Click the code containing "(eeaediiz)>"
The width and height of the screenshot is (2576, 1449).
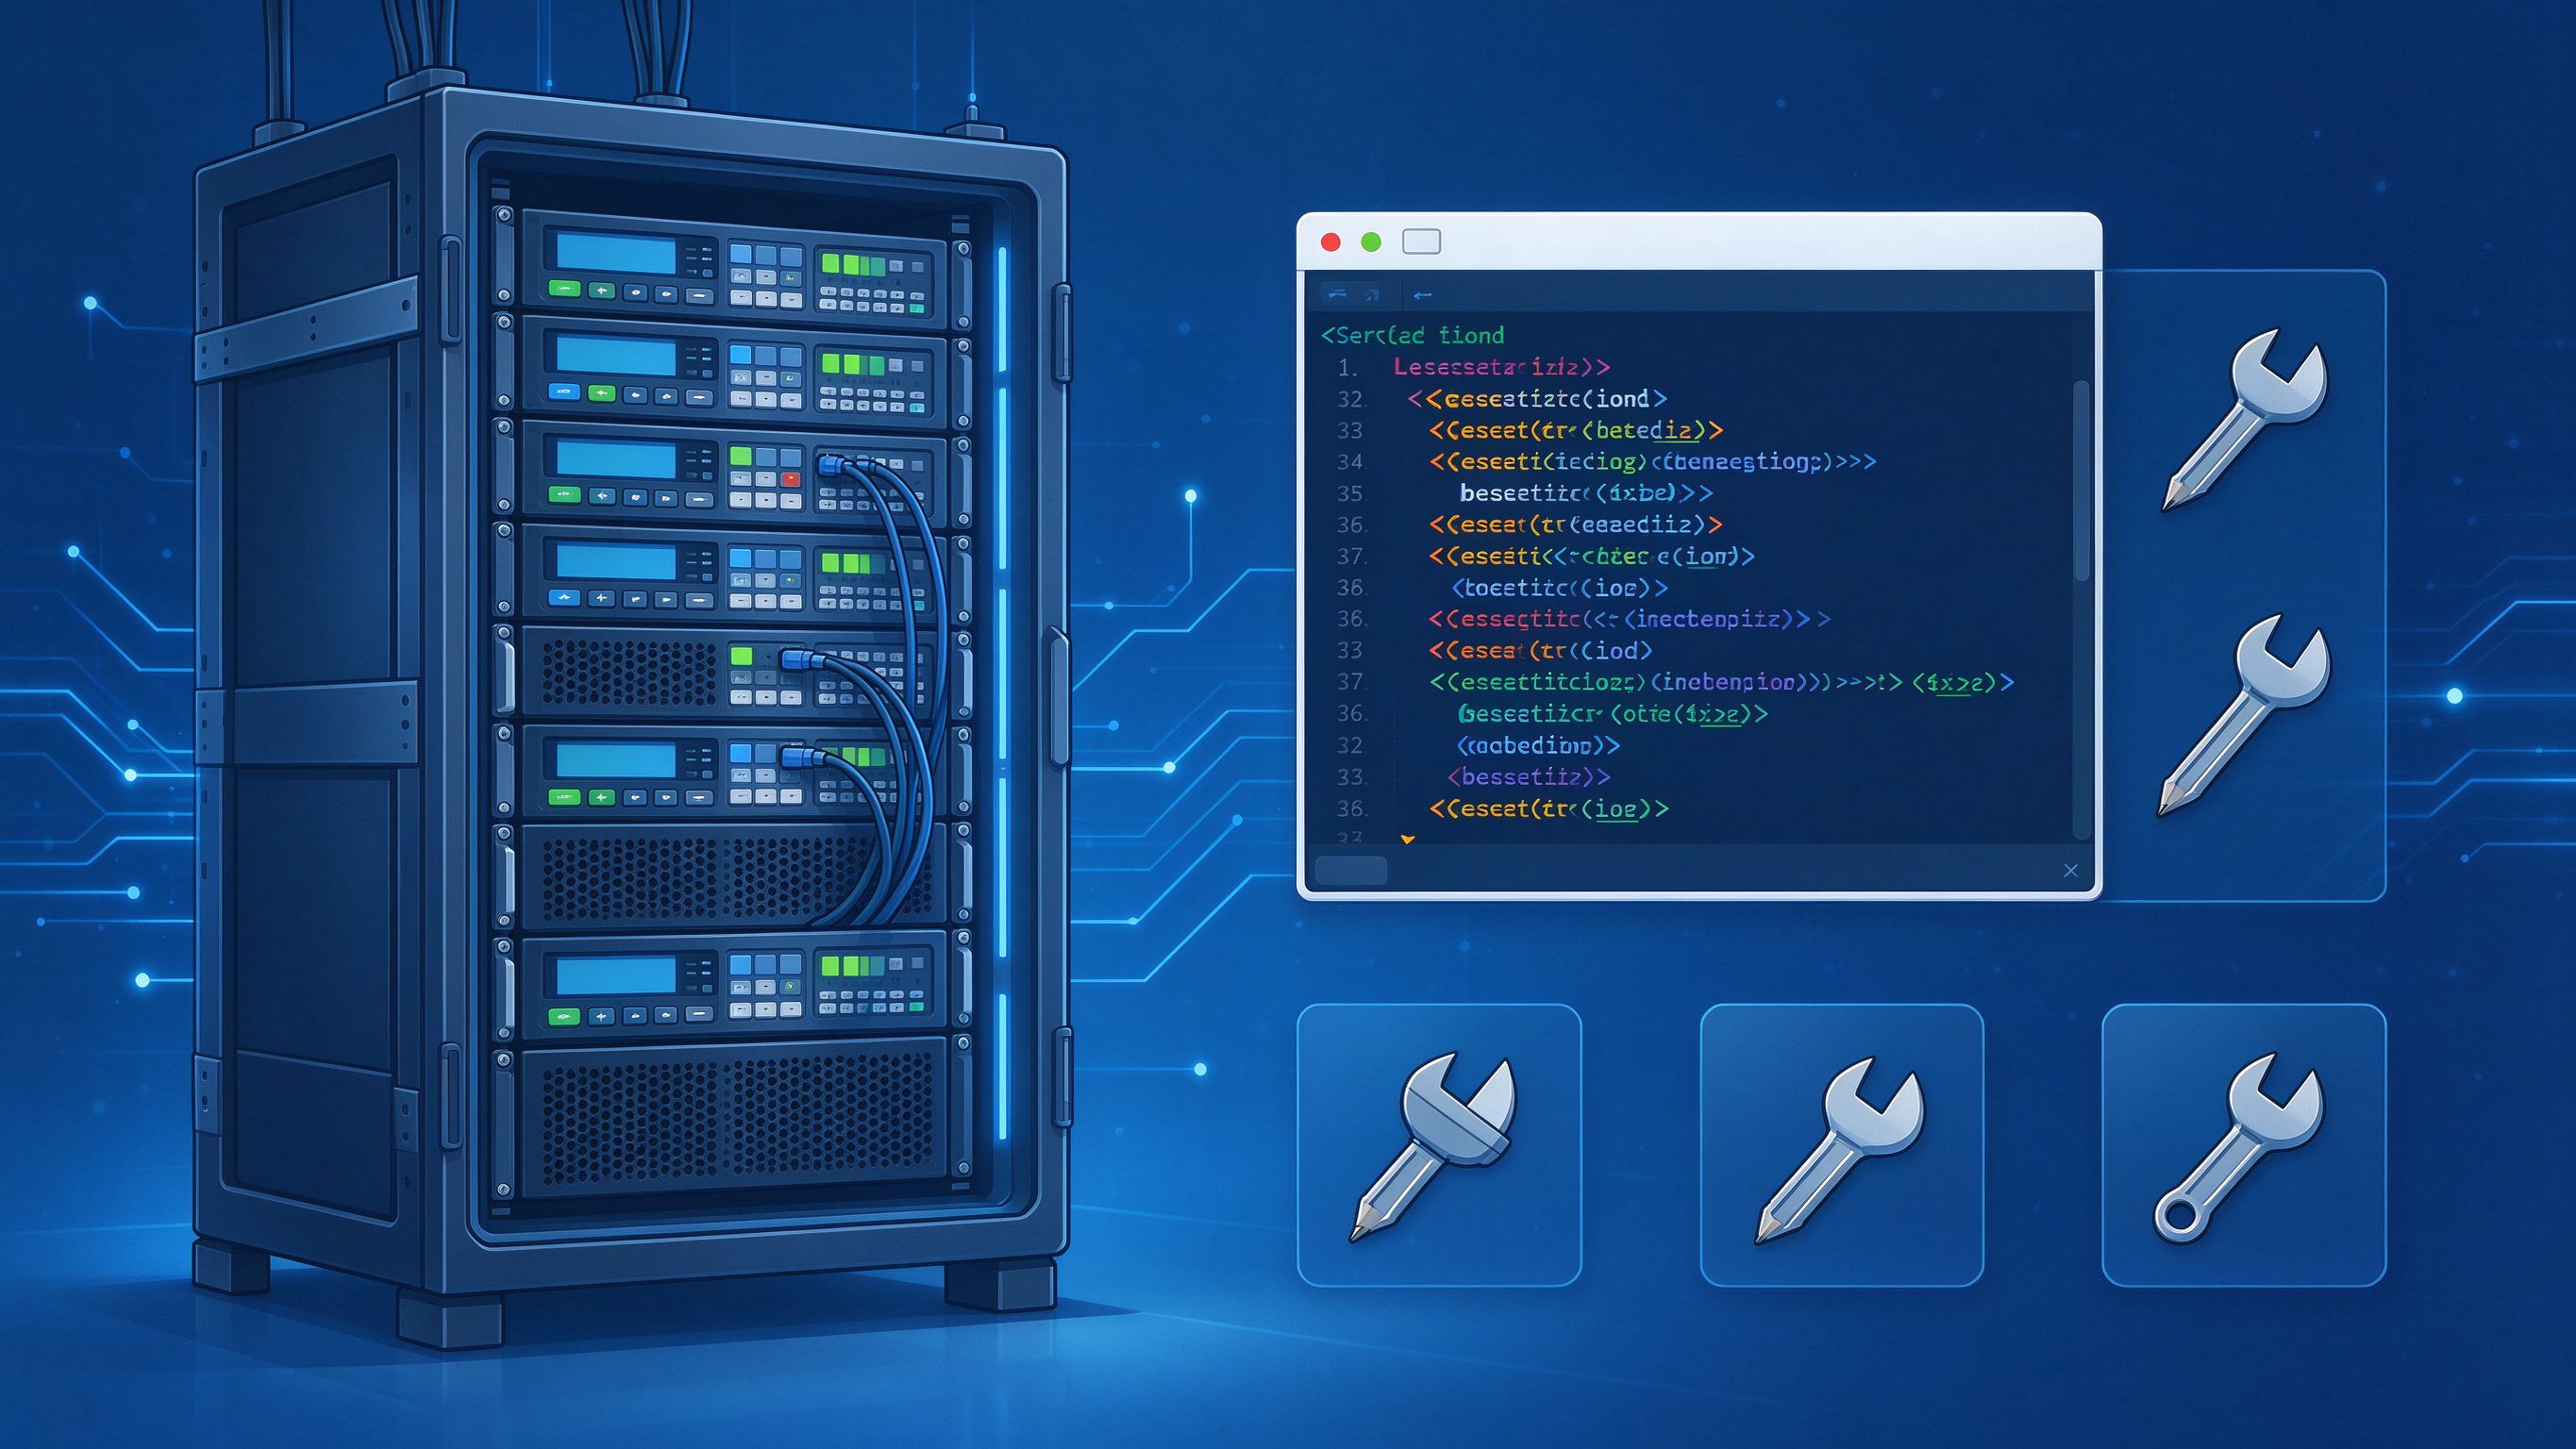click(1576, 524)
